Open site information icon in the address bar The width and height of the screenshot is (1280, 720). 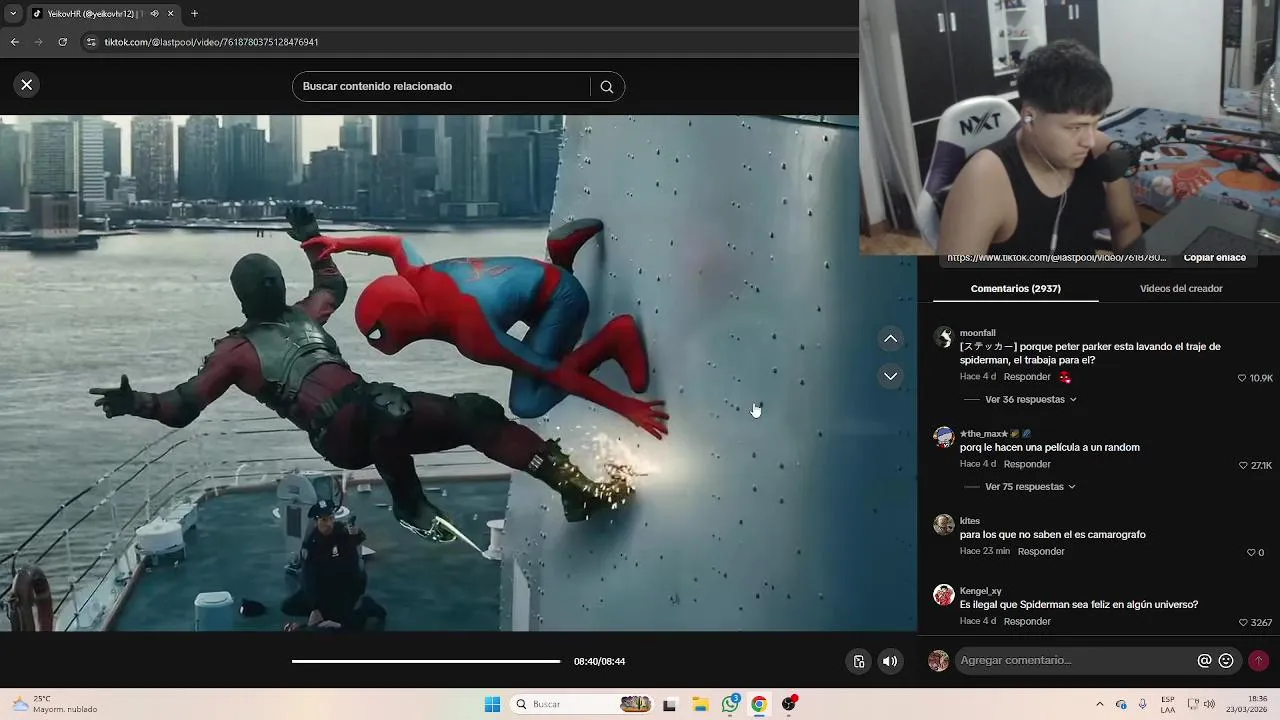pyautogui.click(x=91, y=42)
